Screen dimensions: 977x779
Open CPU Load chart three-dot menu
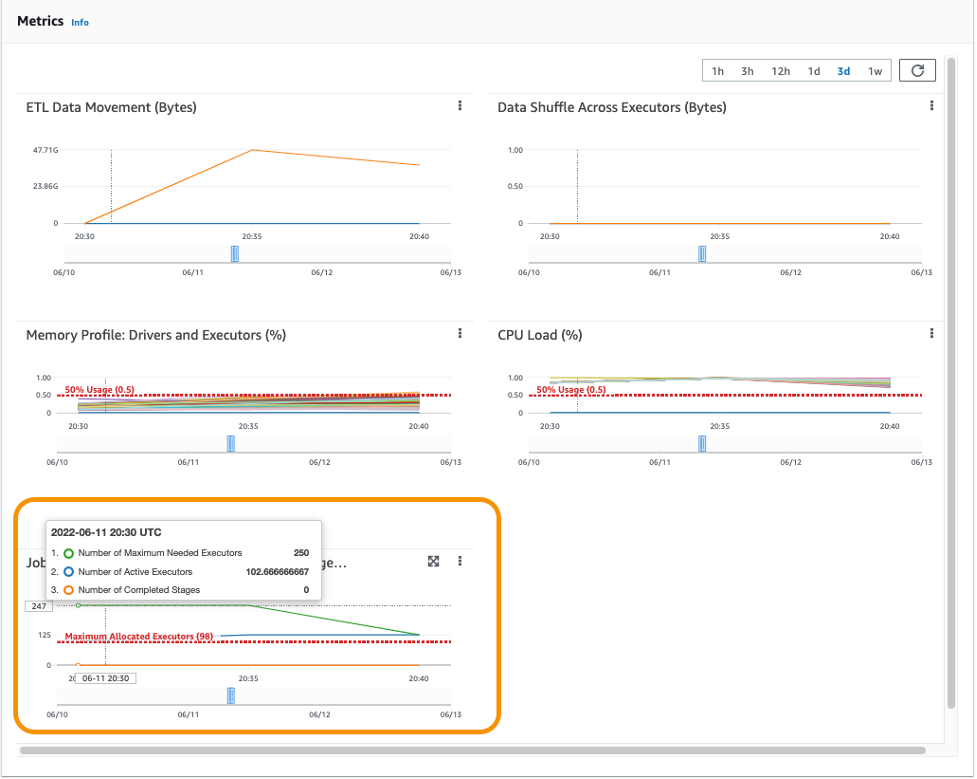click(932, 333)
